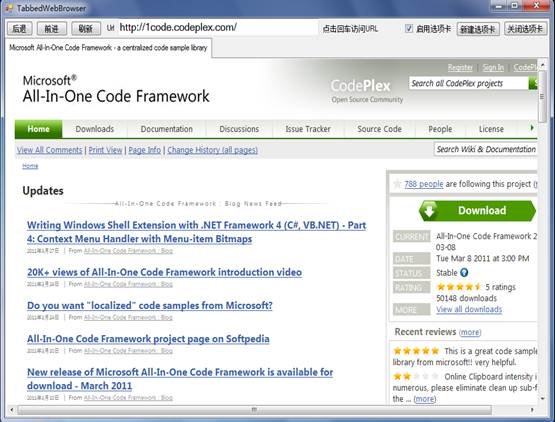Open blog source link under 20K+ views post
The height and width of the screenshot is (422, 555).
pyautogui.click(x=128, y=284)
